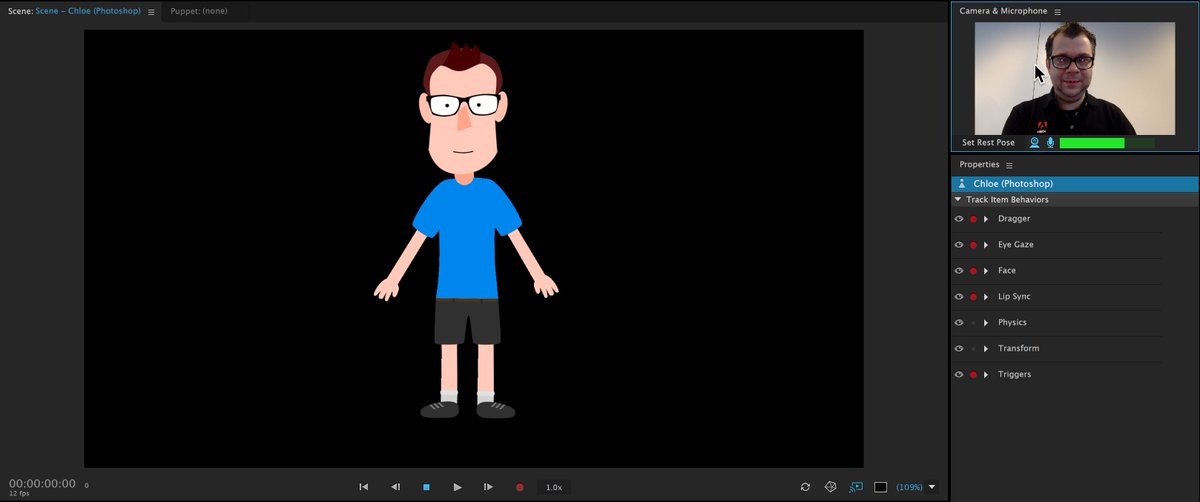Screen dimensions: 1200x502
Task: Go to the start of the scene
Action: point(364,487)
